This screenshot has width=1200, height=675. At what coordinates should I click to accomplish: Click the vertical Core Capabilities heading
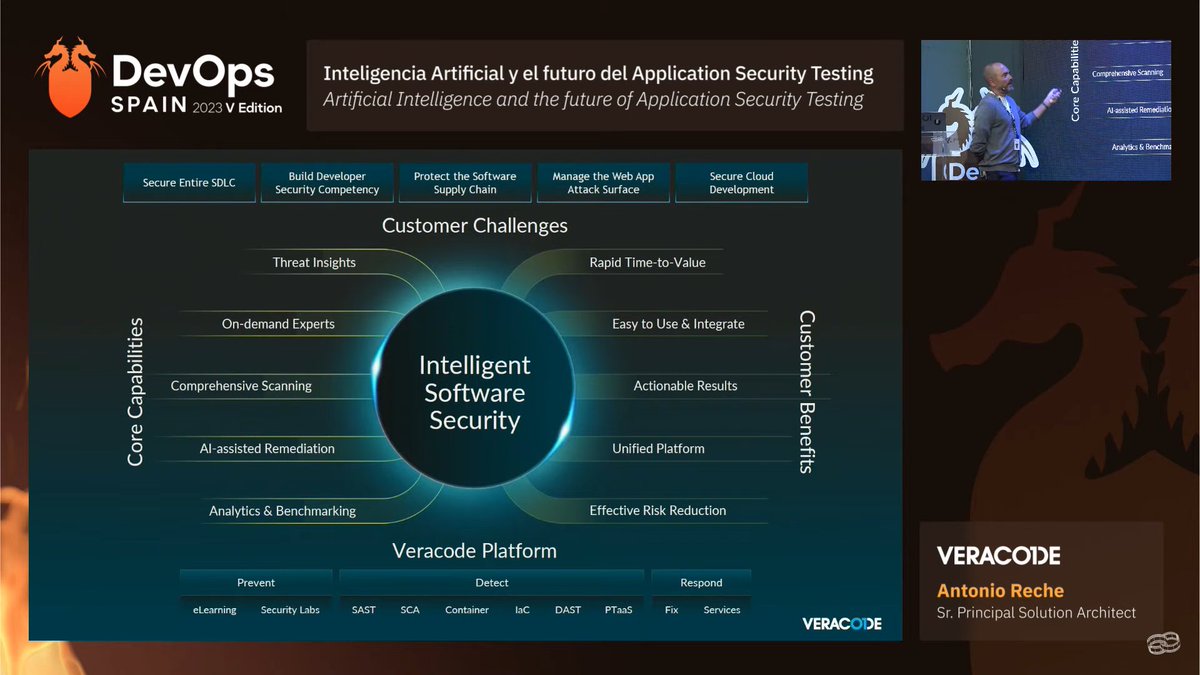click(x=136, y=392)
